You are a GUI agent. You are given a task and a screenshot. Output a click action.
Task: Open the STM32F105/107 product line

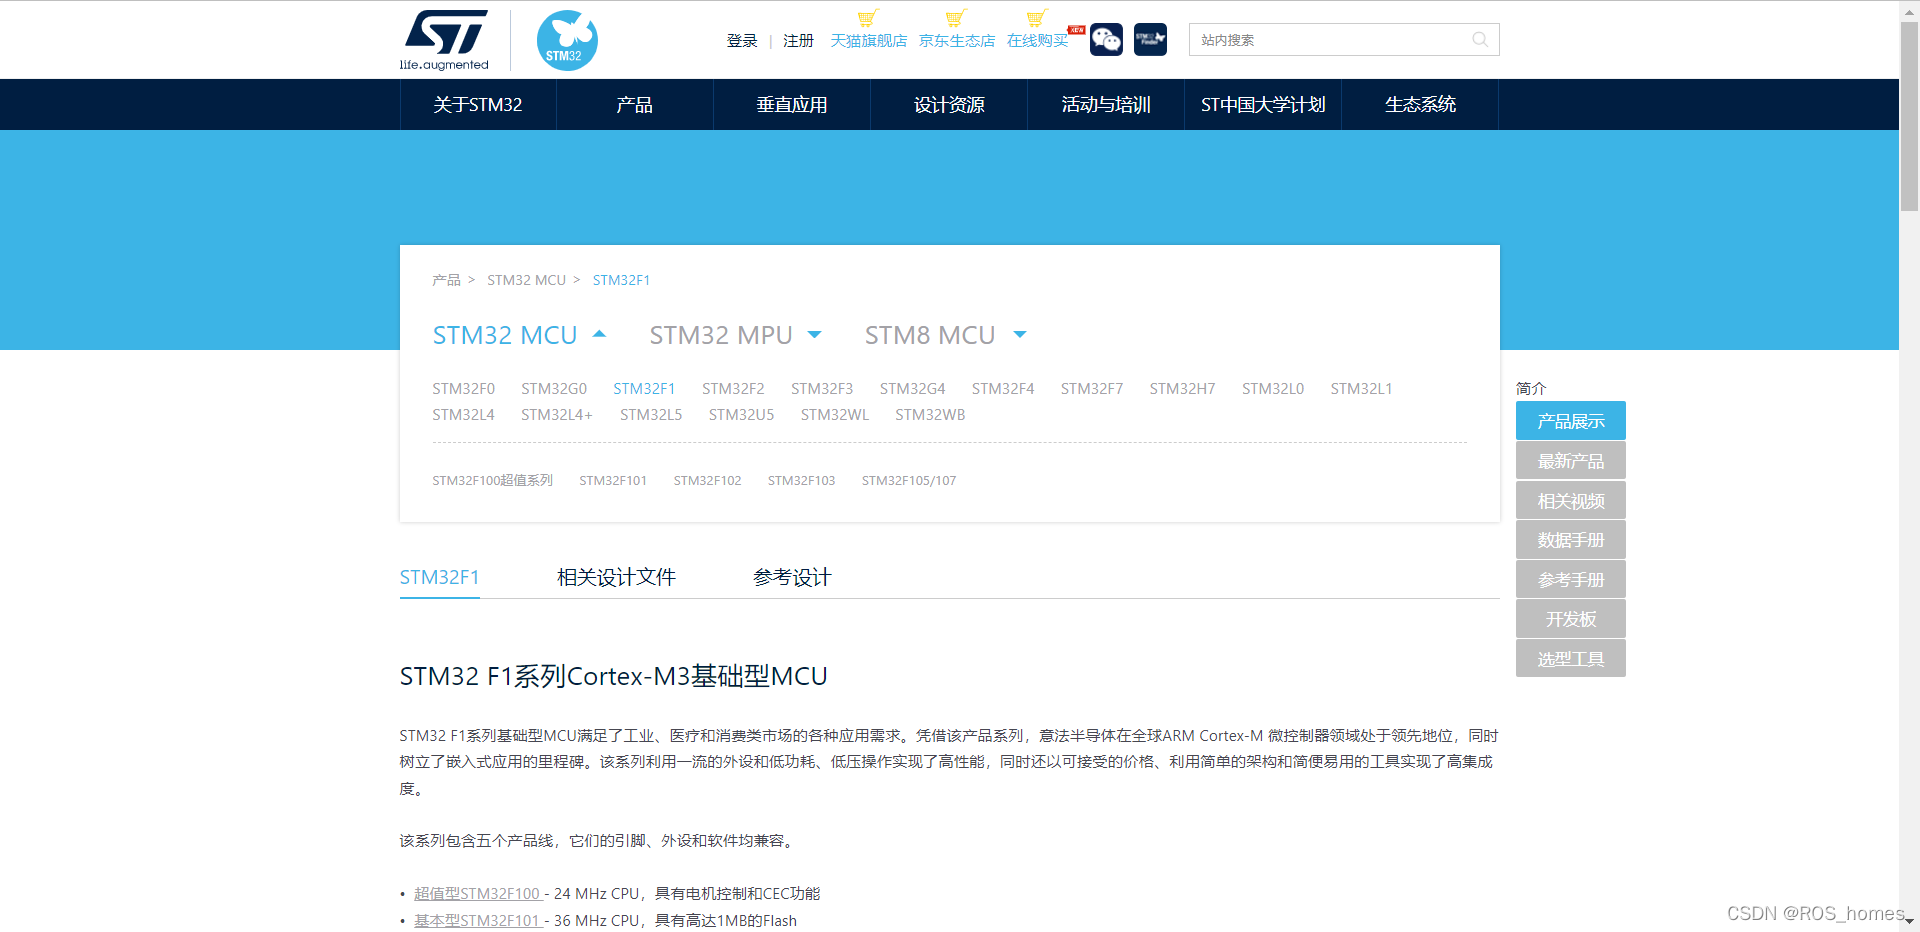tap(909, 481)
